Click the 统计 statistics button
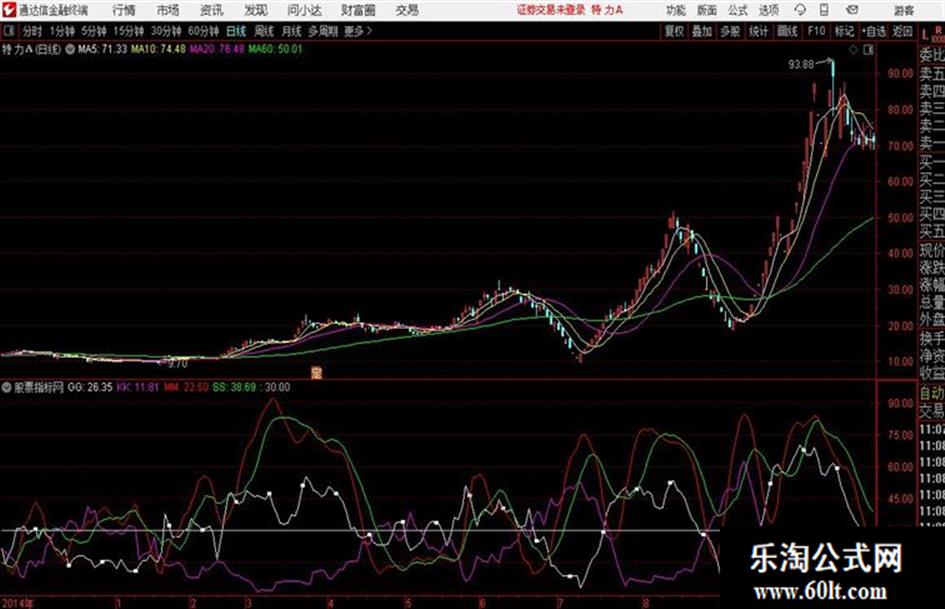The width and height of the screenshot is (945, 609). 758,31
